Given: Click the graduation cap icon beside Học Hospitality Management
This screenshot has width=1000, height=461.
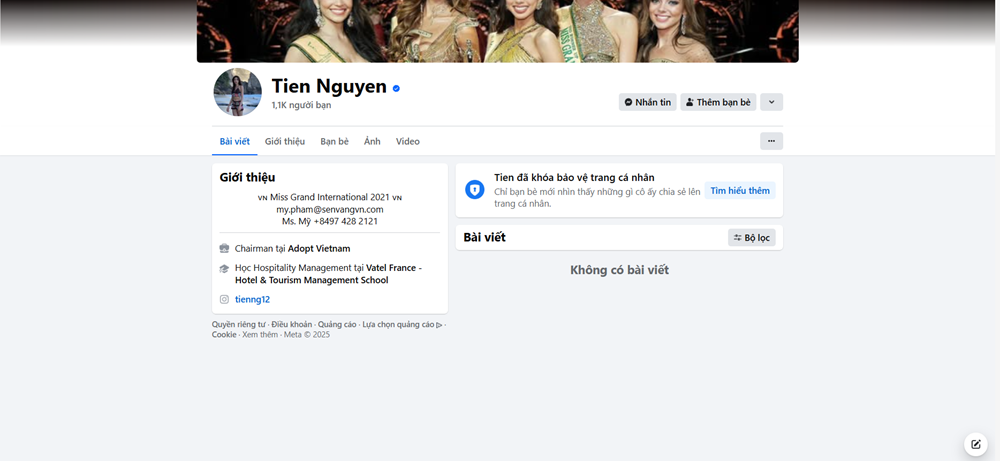Looking at the screenshot, I should coord(224,268).
